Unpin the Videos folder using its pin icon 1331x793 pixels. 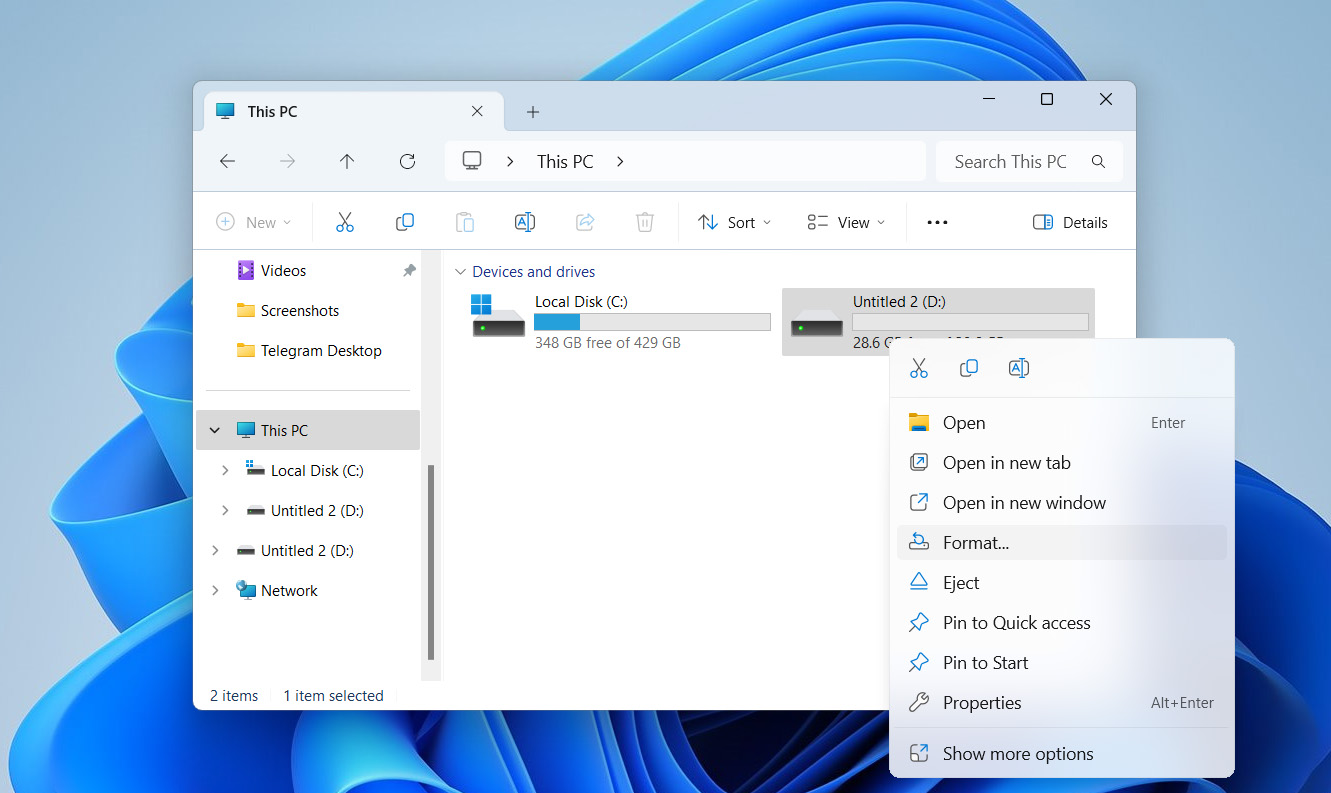pos(409,271)
